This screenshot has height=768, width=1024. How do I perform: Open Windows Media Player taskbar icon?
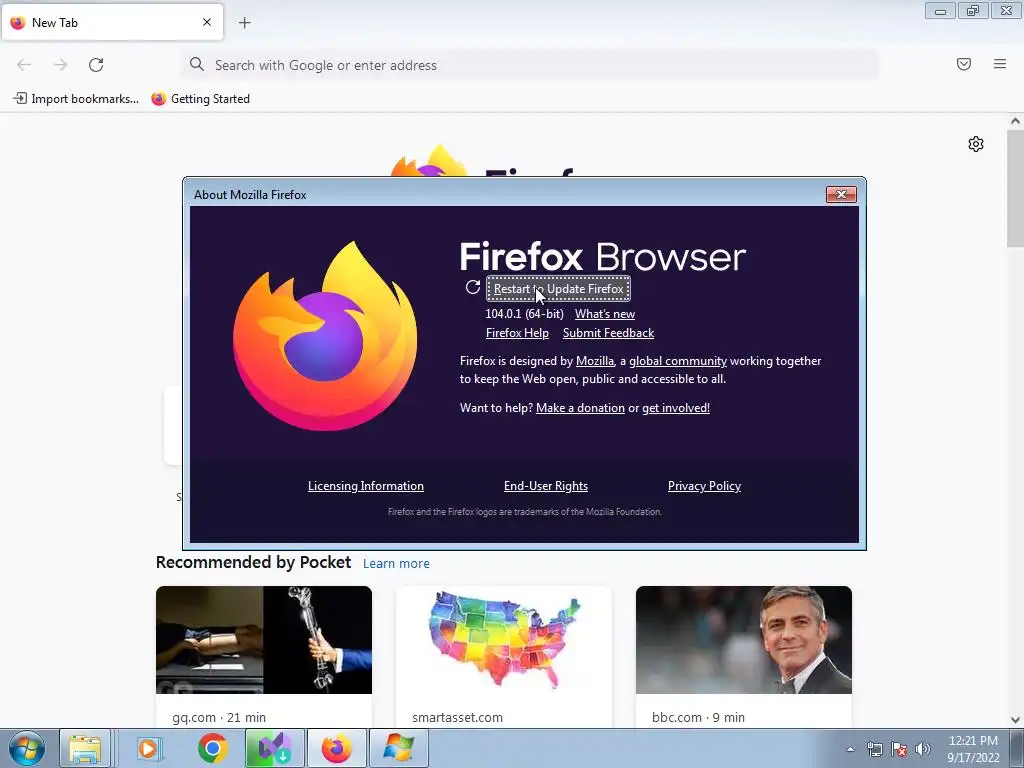pyautogui.click(x=148, y=748)
